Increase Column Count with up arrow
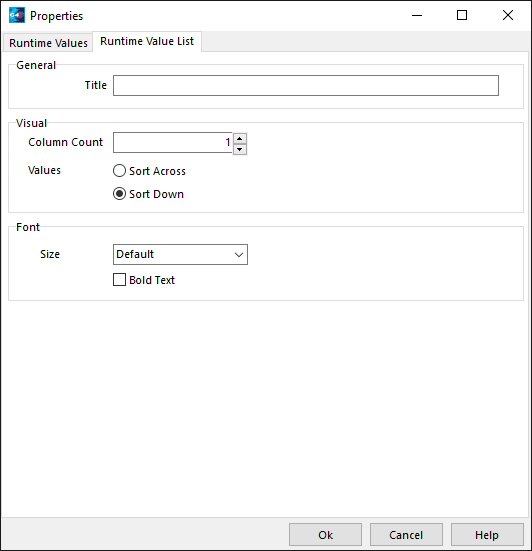The width and height of the screenshot is (532, 551). pos(240,138)
